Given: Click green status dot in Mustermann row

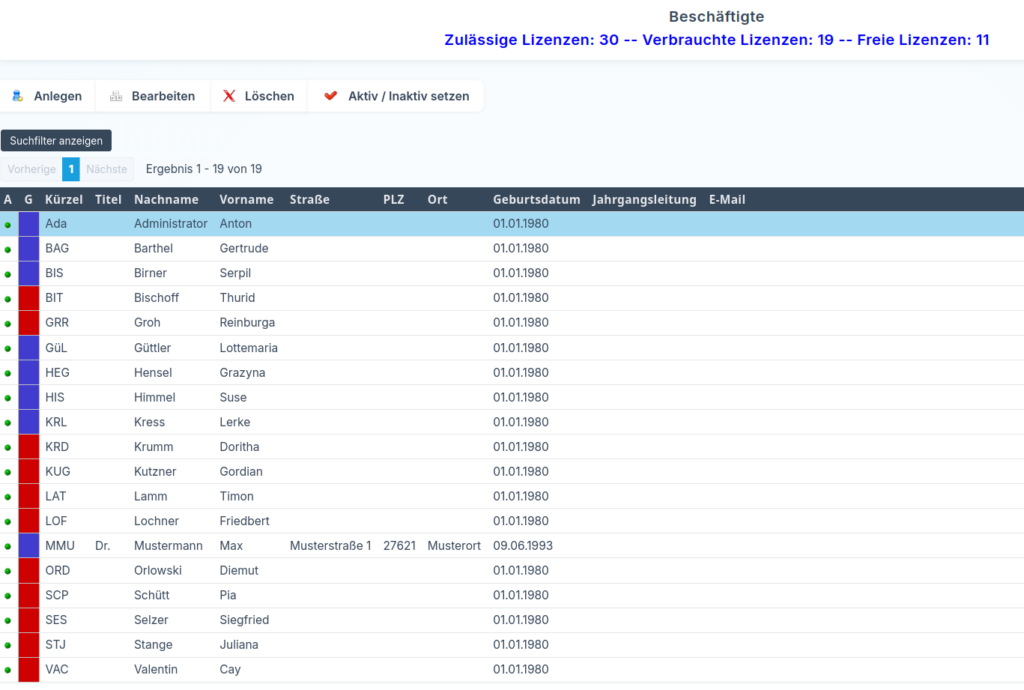Looking at the screenshot, I should 8,547.
